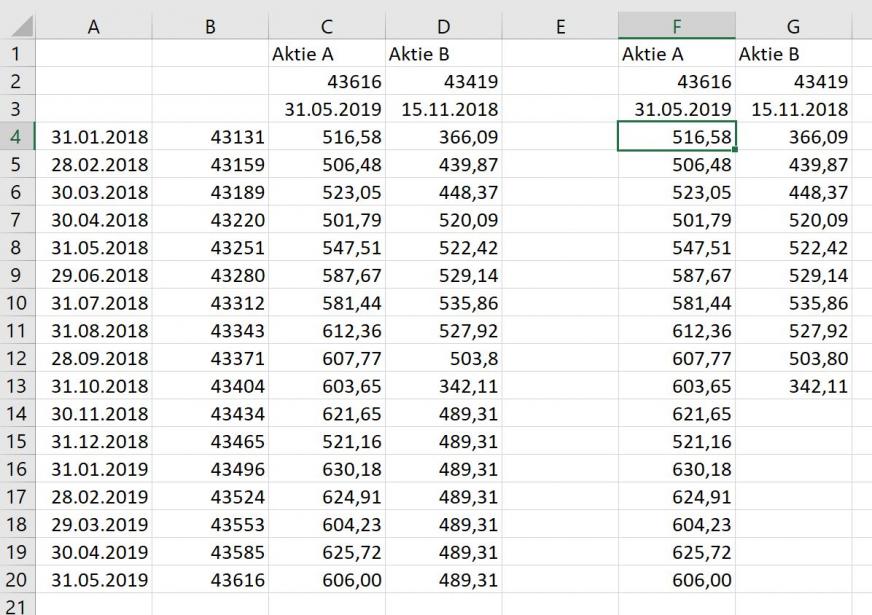
Task: Select row 4 header
Action: click(17, 137)
